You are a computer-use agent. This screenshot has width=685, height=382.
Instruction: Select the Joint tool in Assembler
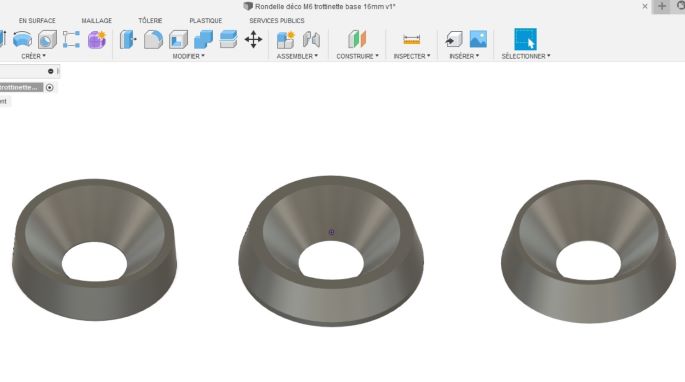click(x=311, y=39)
